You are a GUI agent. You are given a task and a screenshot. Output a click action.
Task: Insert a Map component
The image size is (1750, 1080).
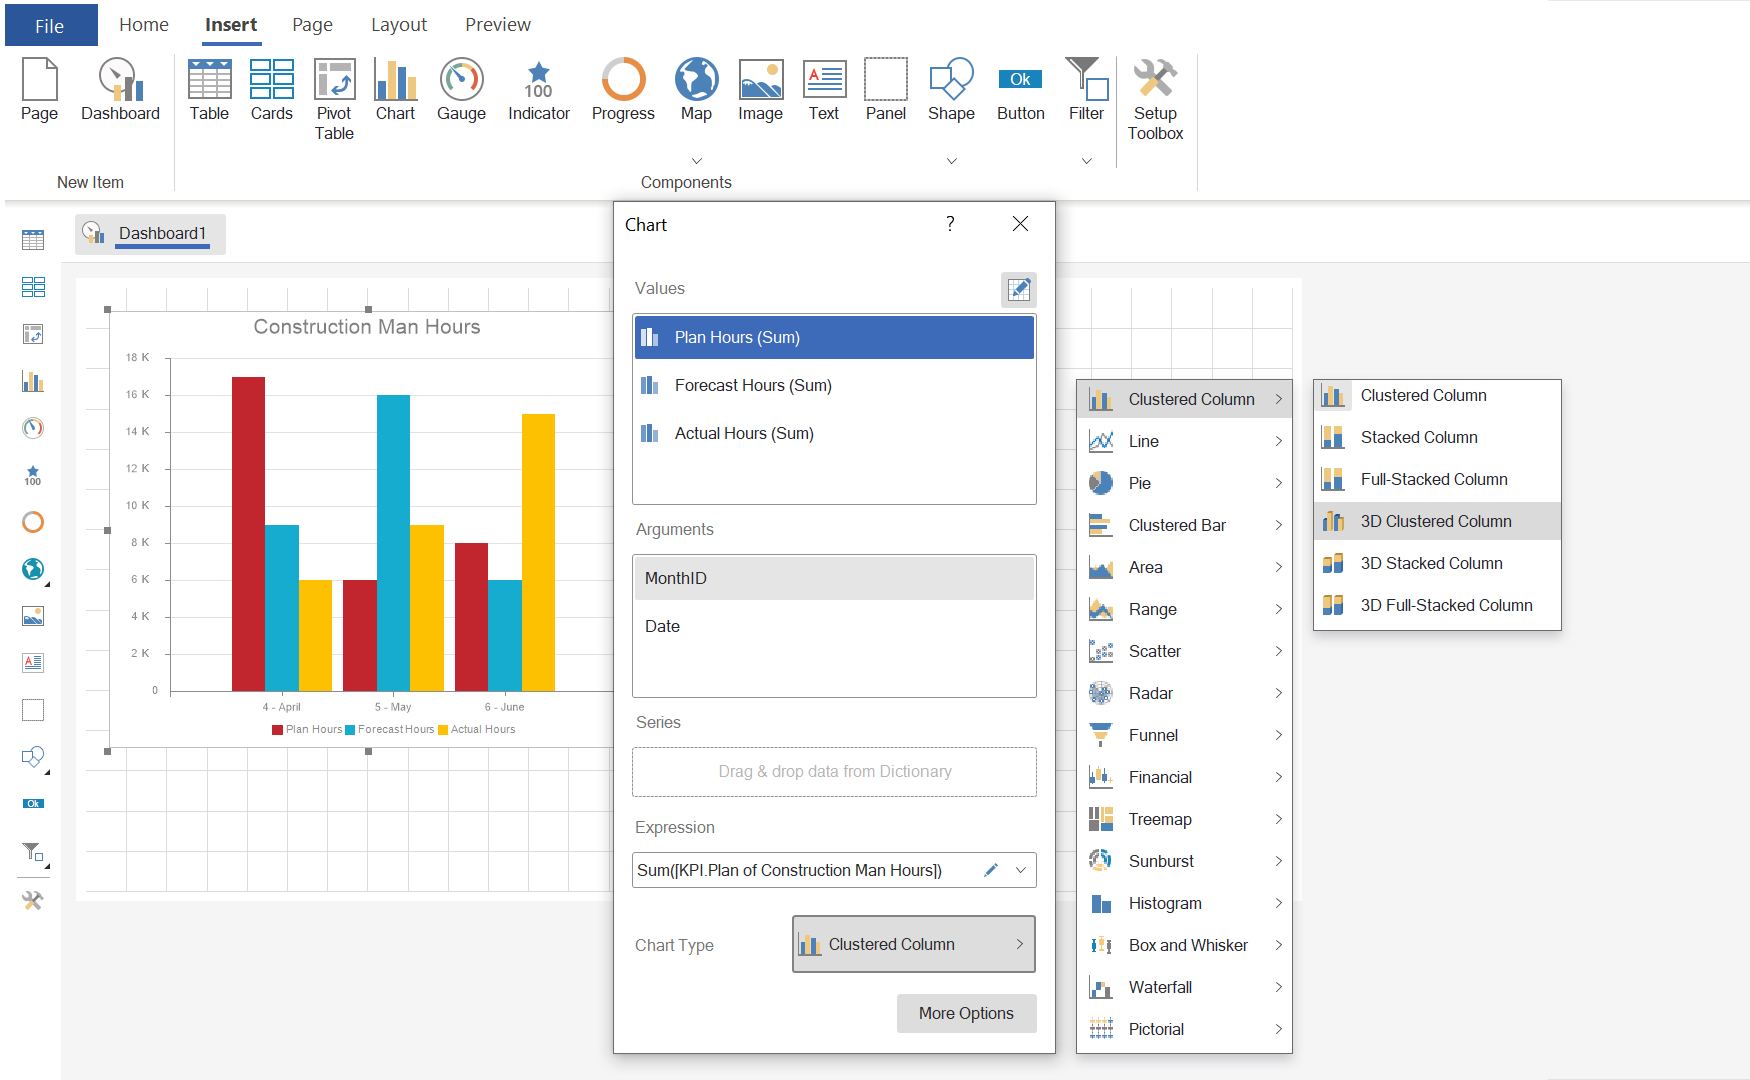coord(696,90)
